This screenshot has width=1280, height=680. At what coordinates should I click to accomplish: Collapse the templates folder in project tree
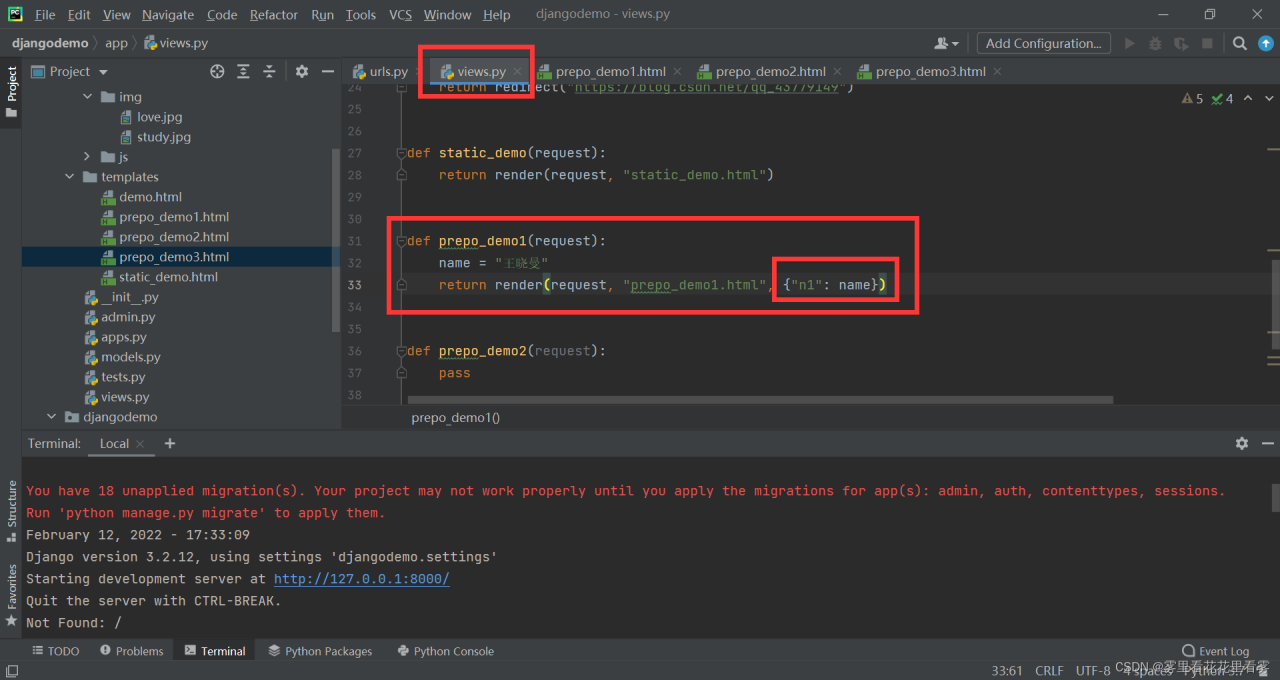tap(69, 177)
